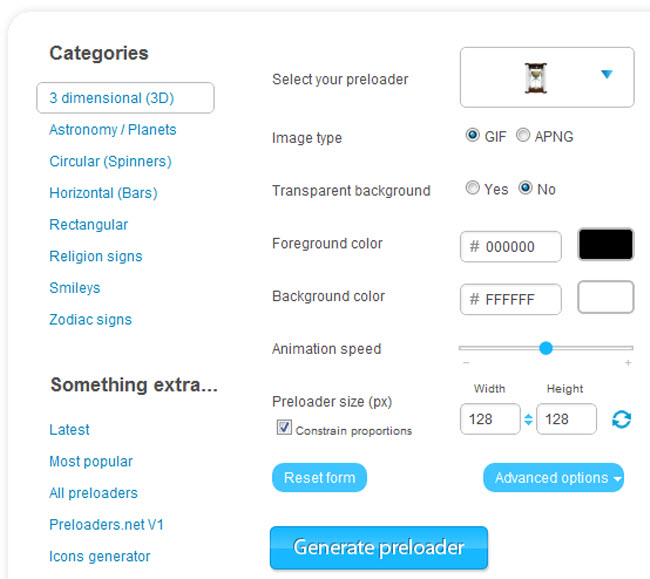Open the white background color swatch

pos(605,297)
